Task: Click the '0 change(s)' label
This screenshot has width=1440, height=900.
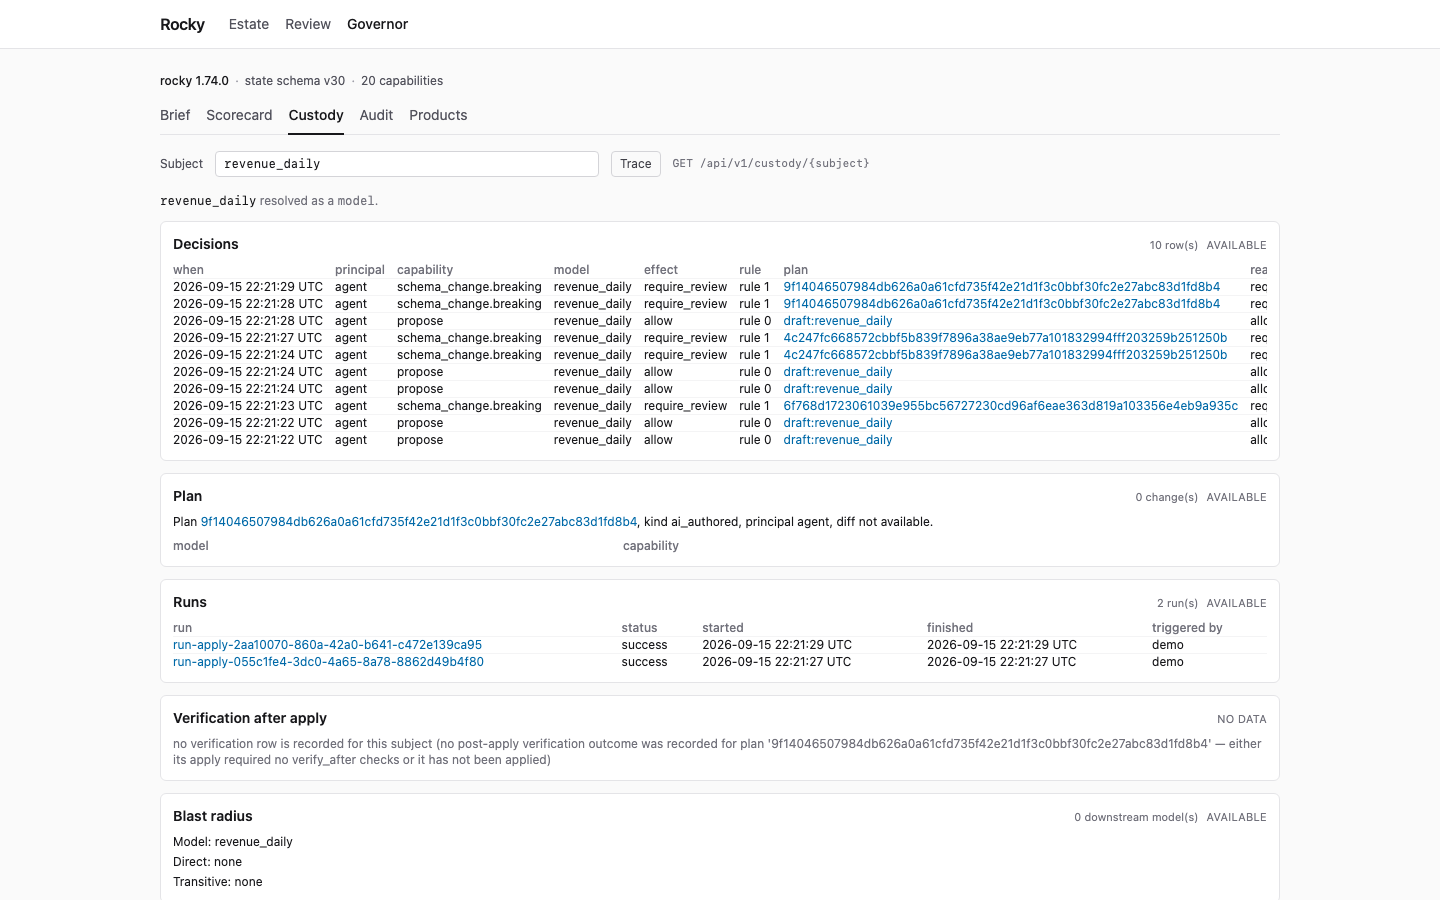Action: pos(1167,497)
